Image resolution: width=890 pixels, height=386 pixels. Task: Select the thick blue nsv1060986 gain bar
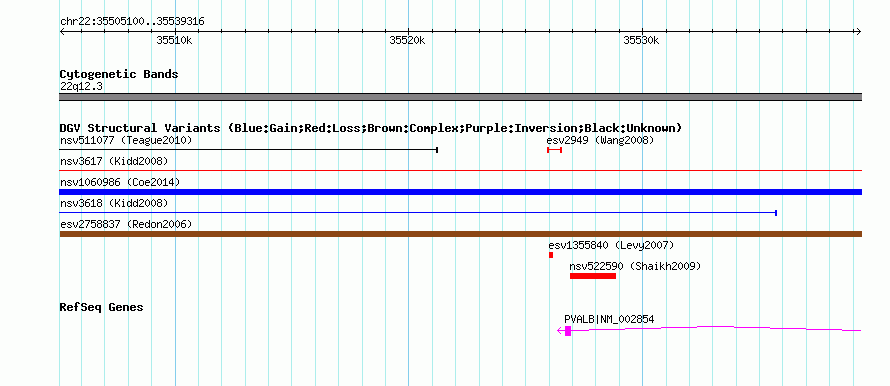(x=460, y=192)
